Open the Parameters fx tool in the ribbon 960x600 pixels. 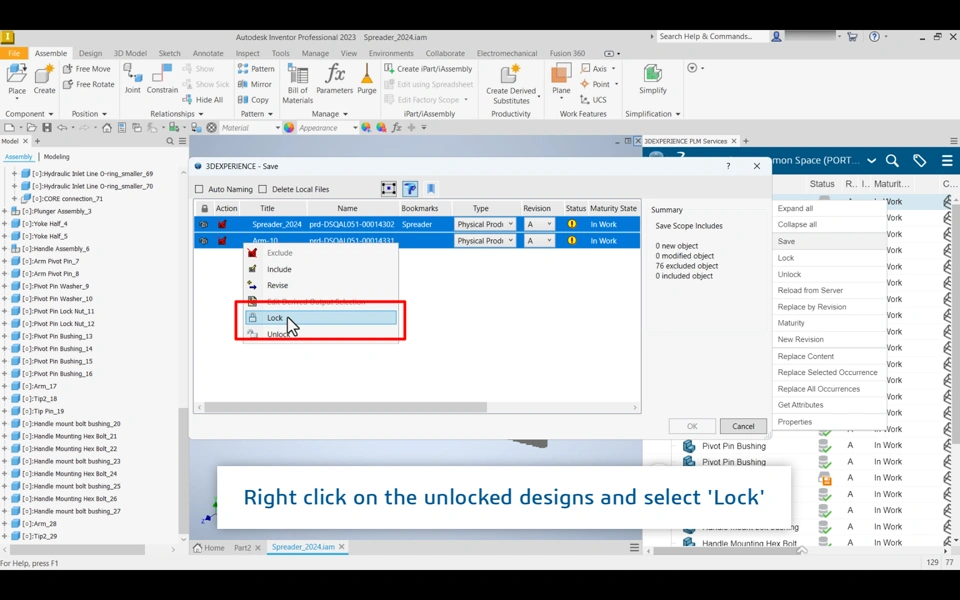click(334, 80)
